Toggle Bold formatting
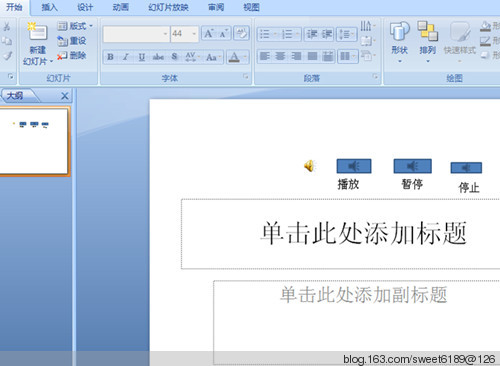Viewport: 500px width, 366px height. 110,57
